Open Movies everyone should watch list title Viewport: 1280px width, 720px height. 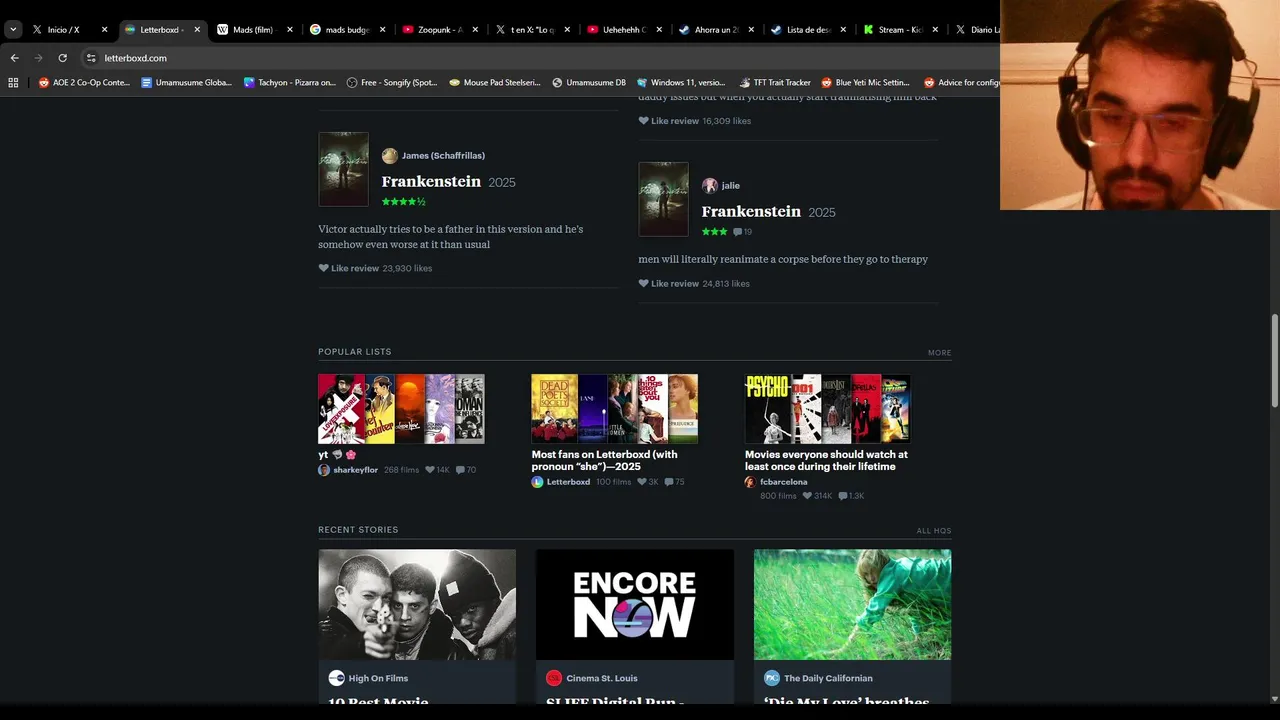click(826, 460)
